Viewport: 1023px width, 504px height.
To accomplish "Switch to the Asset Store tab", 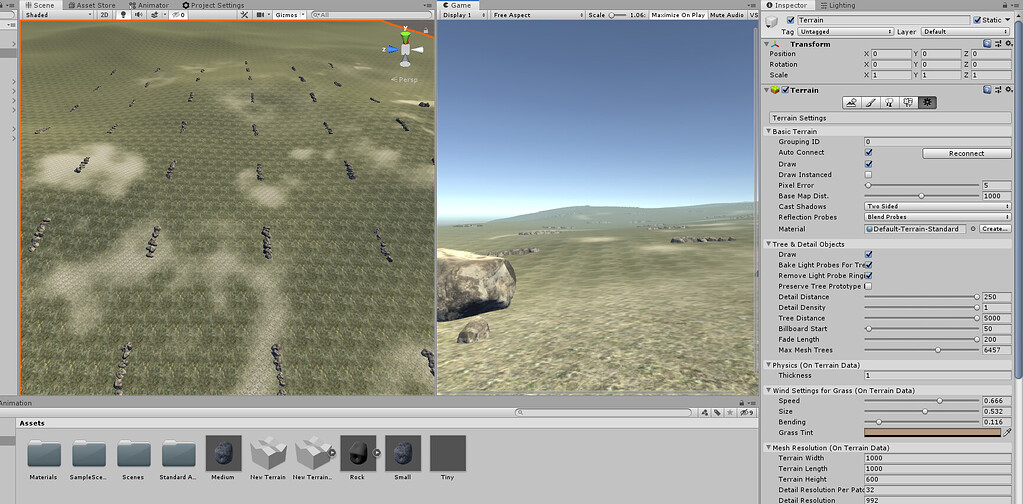I will click(x=91, y=5).
